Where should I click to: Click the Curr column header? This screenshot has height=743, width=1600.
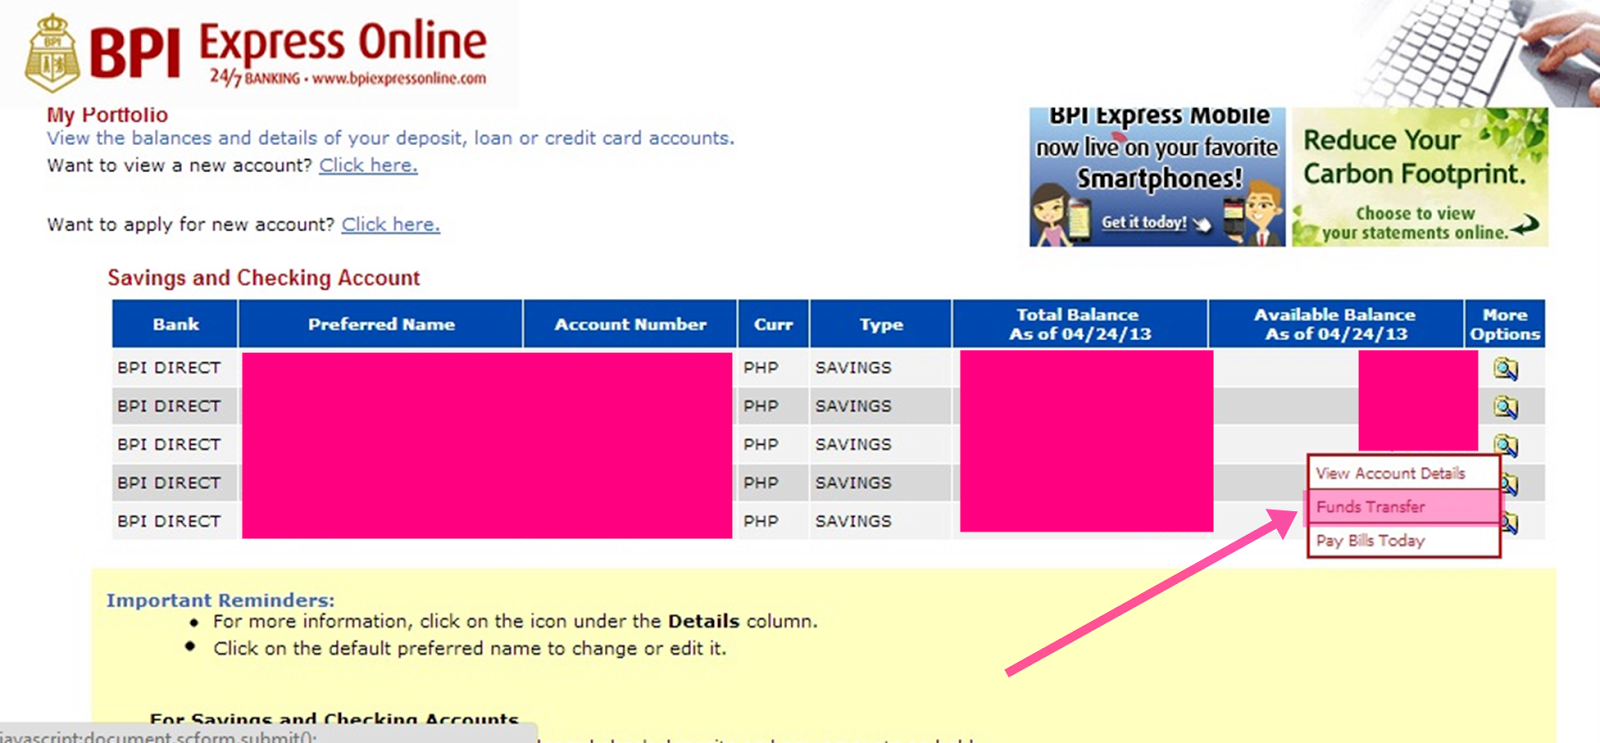pyautogui.click(x=773, y=324)
